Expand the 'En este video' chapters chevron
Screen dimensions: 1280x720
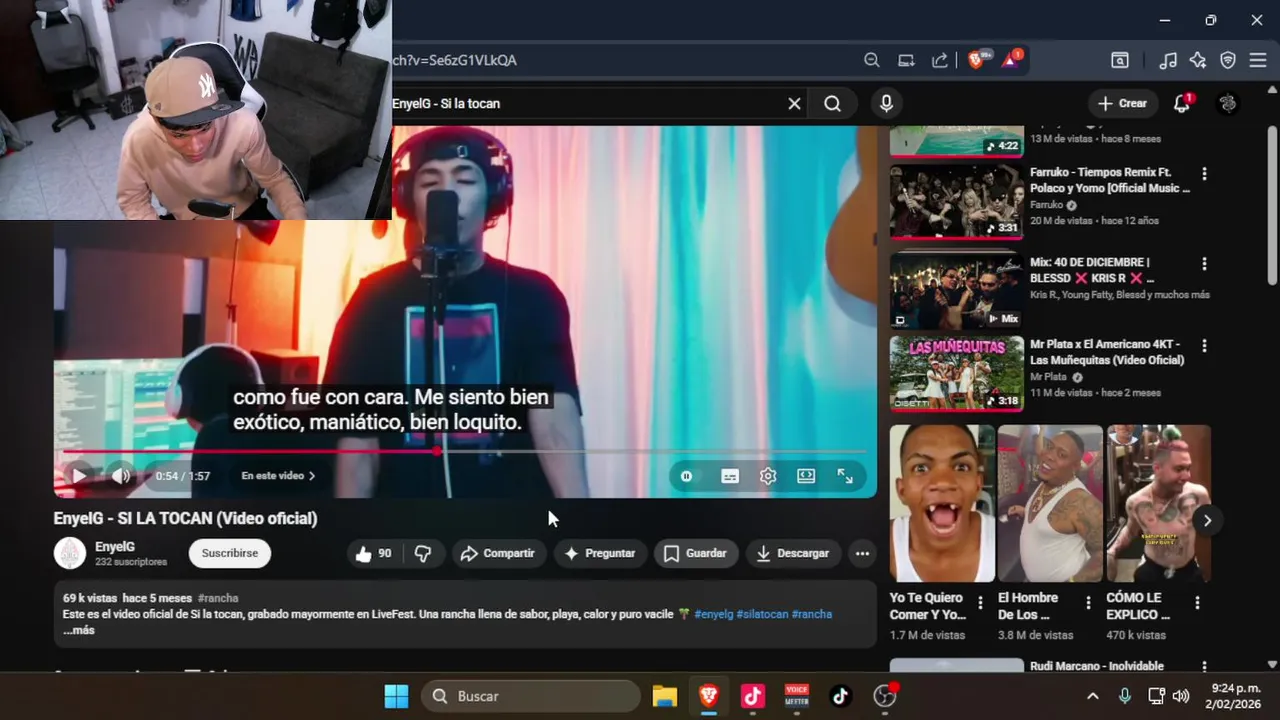point(311,476)
